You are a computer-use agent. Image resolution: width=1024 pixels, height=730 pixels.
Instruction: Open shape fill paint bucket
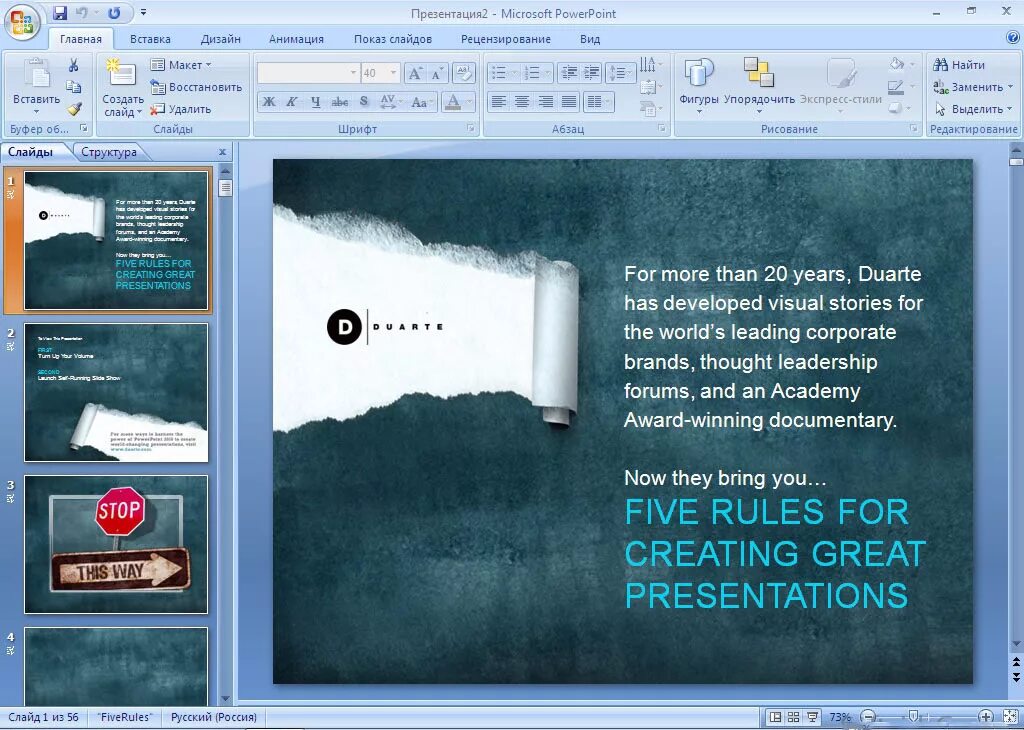click(901, 65)
